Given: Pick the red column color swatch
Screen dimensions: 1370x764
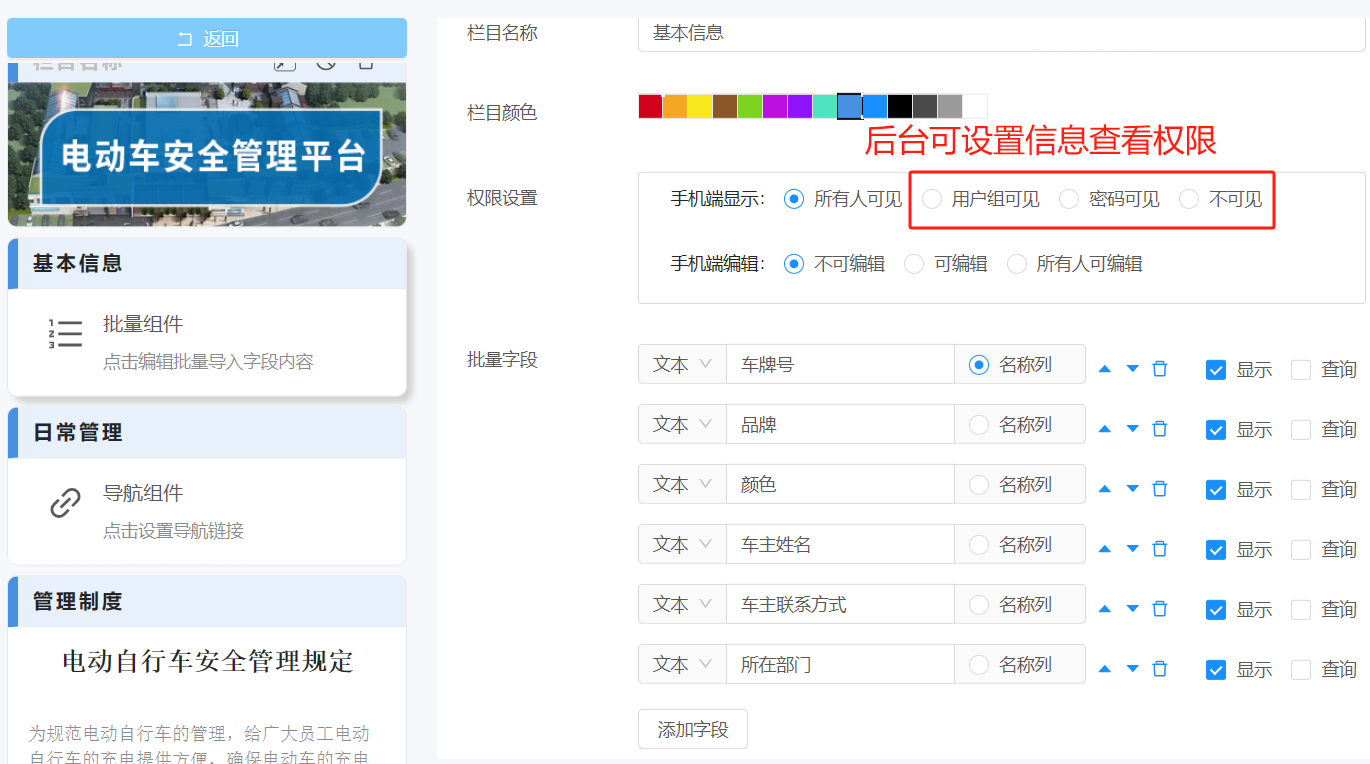Looking at the screenshot, I should click(x=649, y=106).
